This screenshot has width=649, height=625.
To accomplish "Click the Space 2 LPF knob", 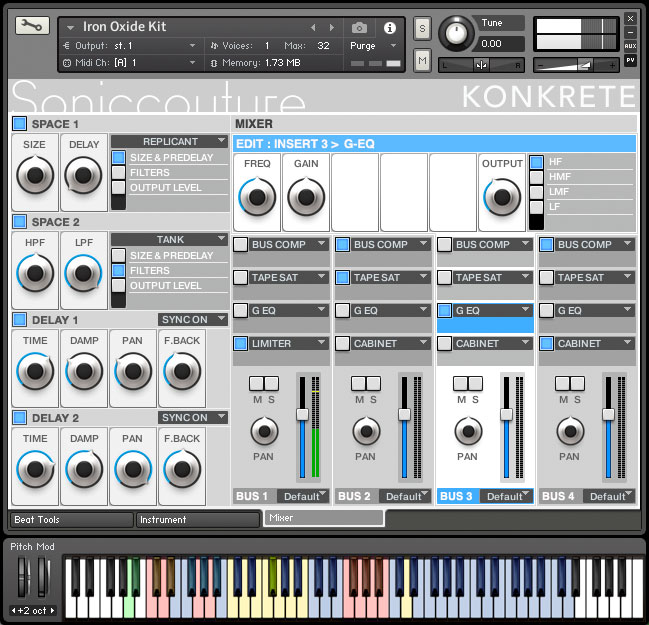I will (x=83, y=273).
